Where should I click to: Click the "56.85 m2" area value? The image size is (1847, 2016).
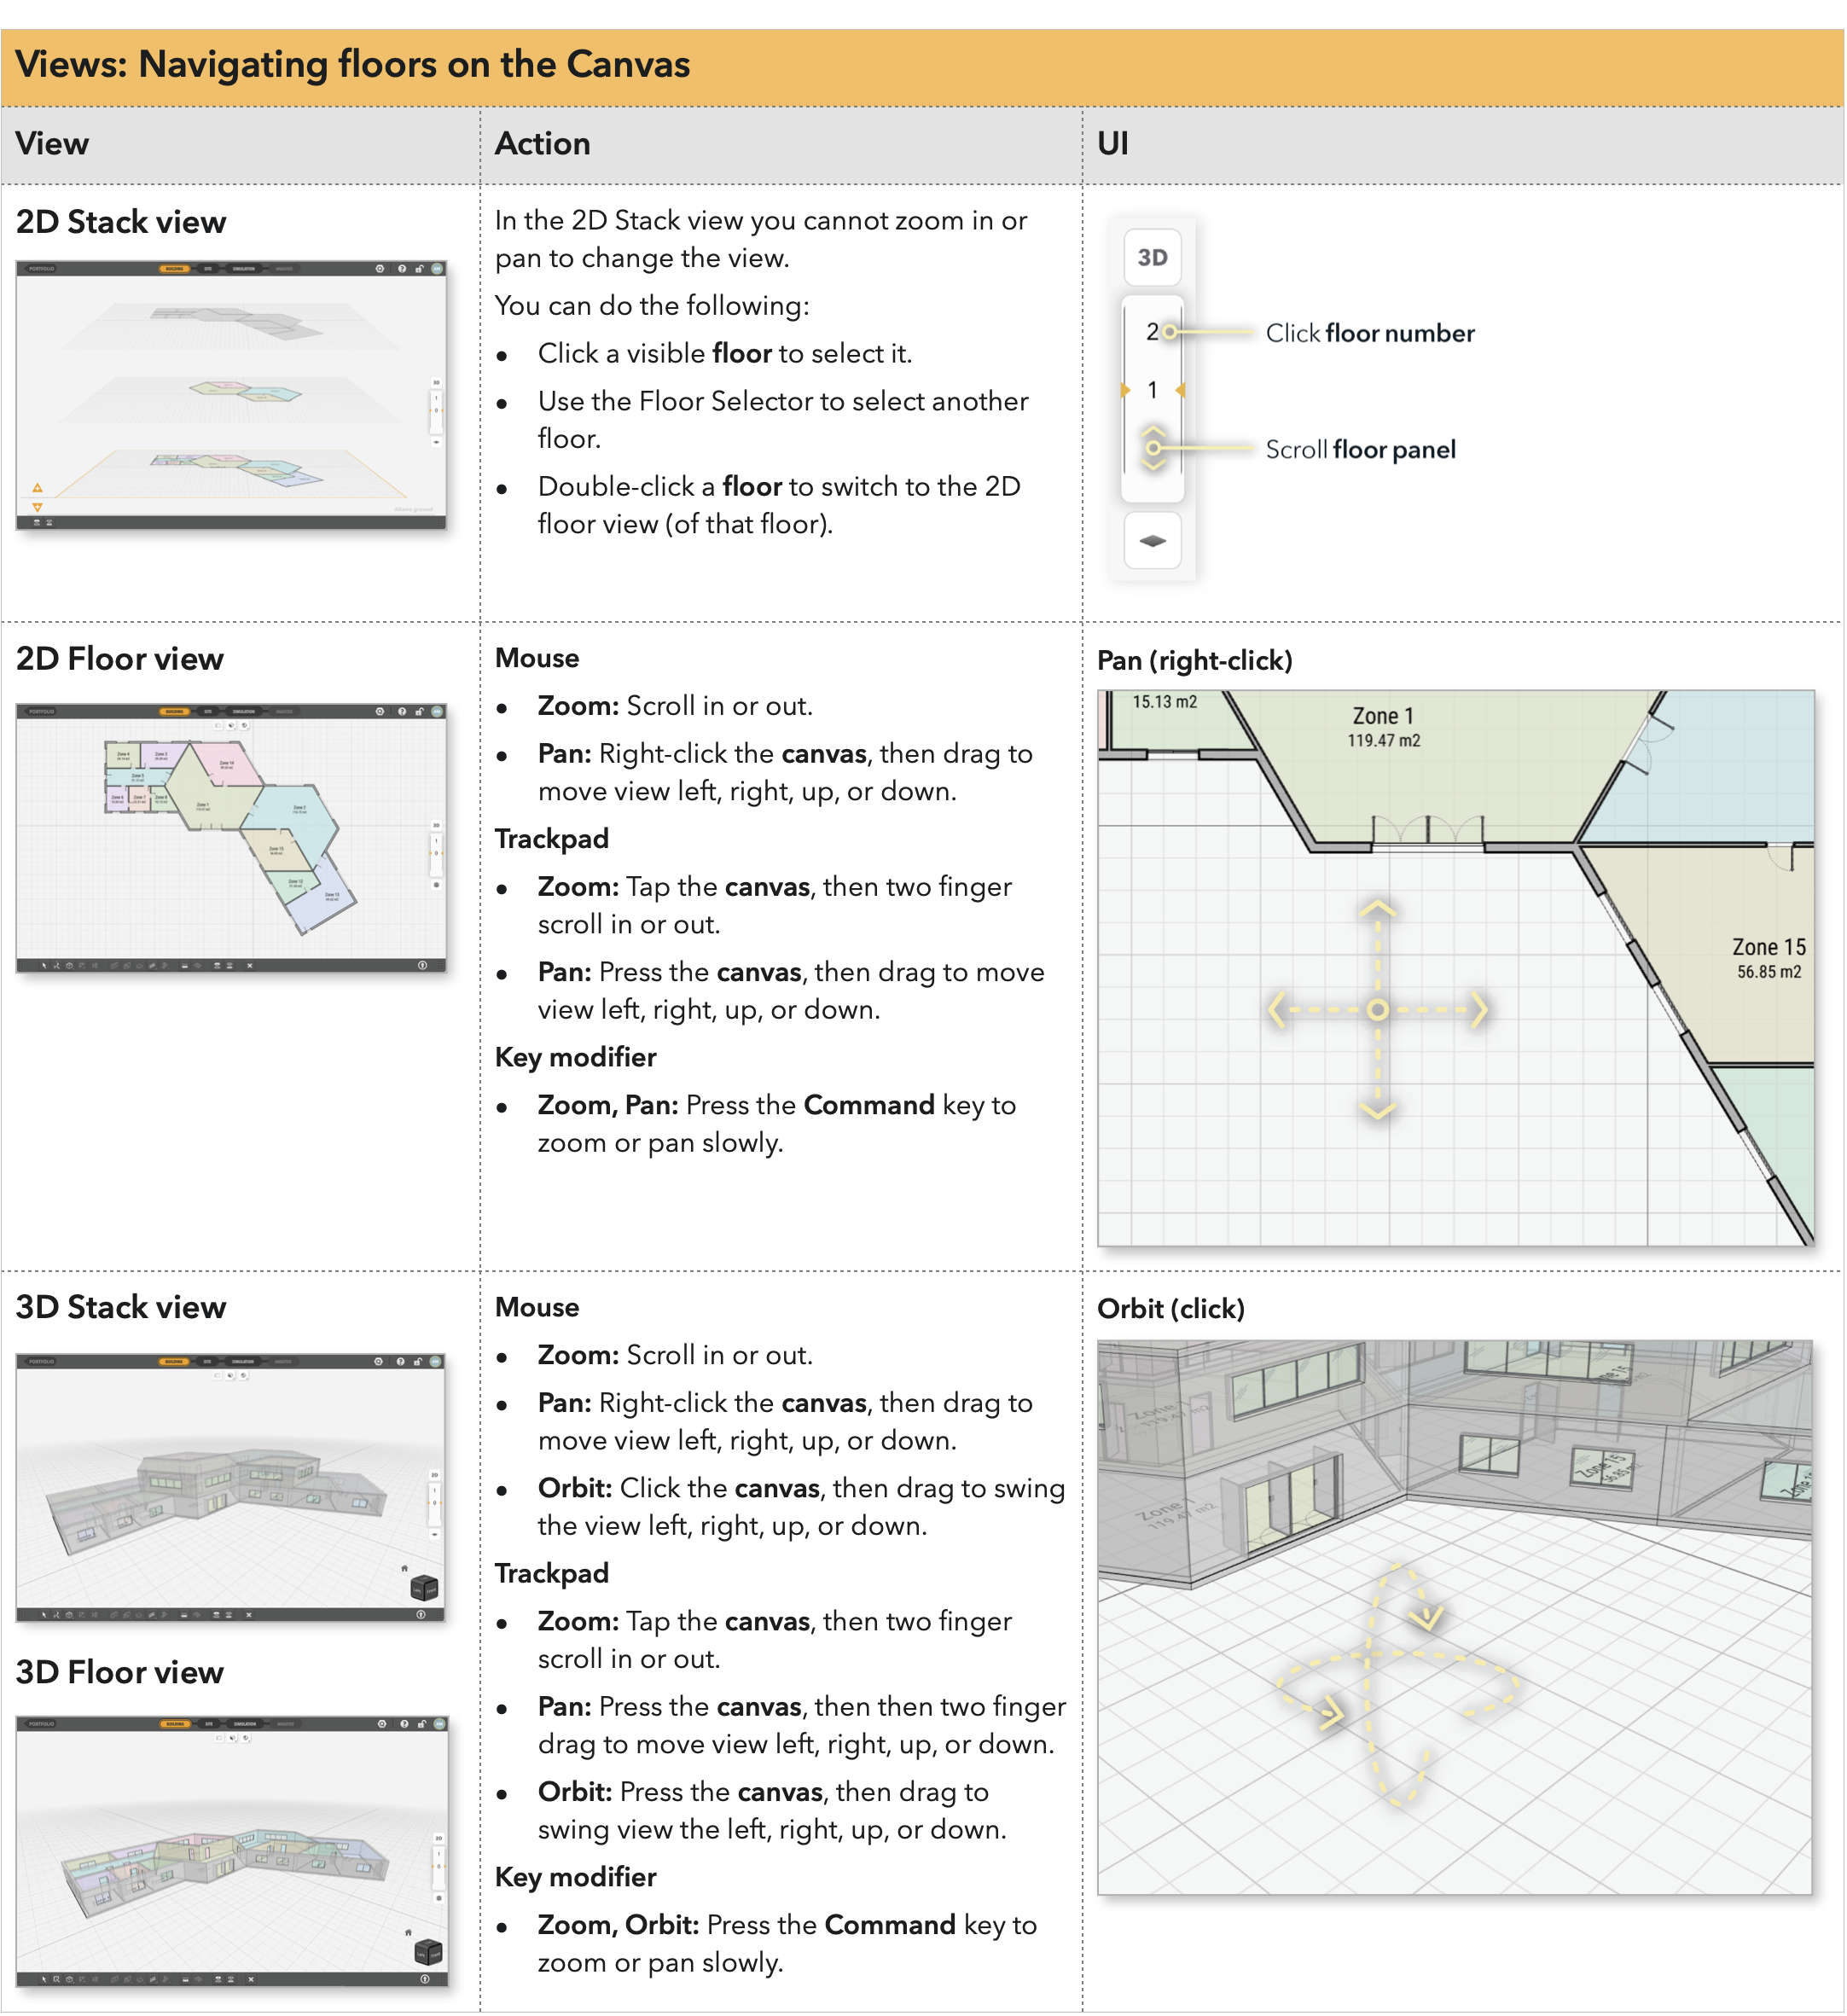1769,972
